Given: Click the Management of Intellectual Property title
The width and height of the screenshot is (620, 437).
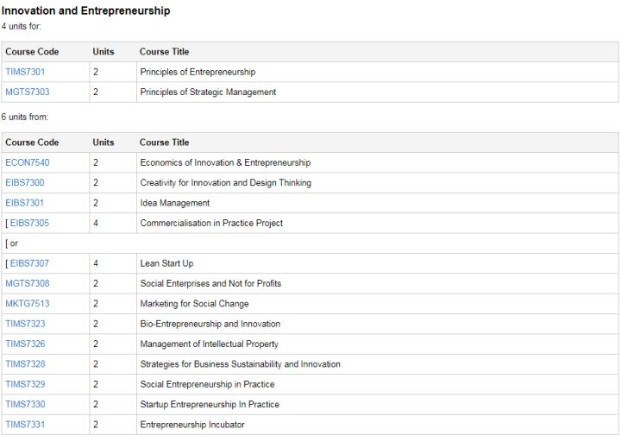Looking at the screenshot, I should coord(209,344).
